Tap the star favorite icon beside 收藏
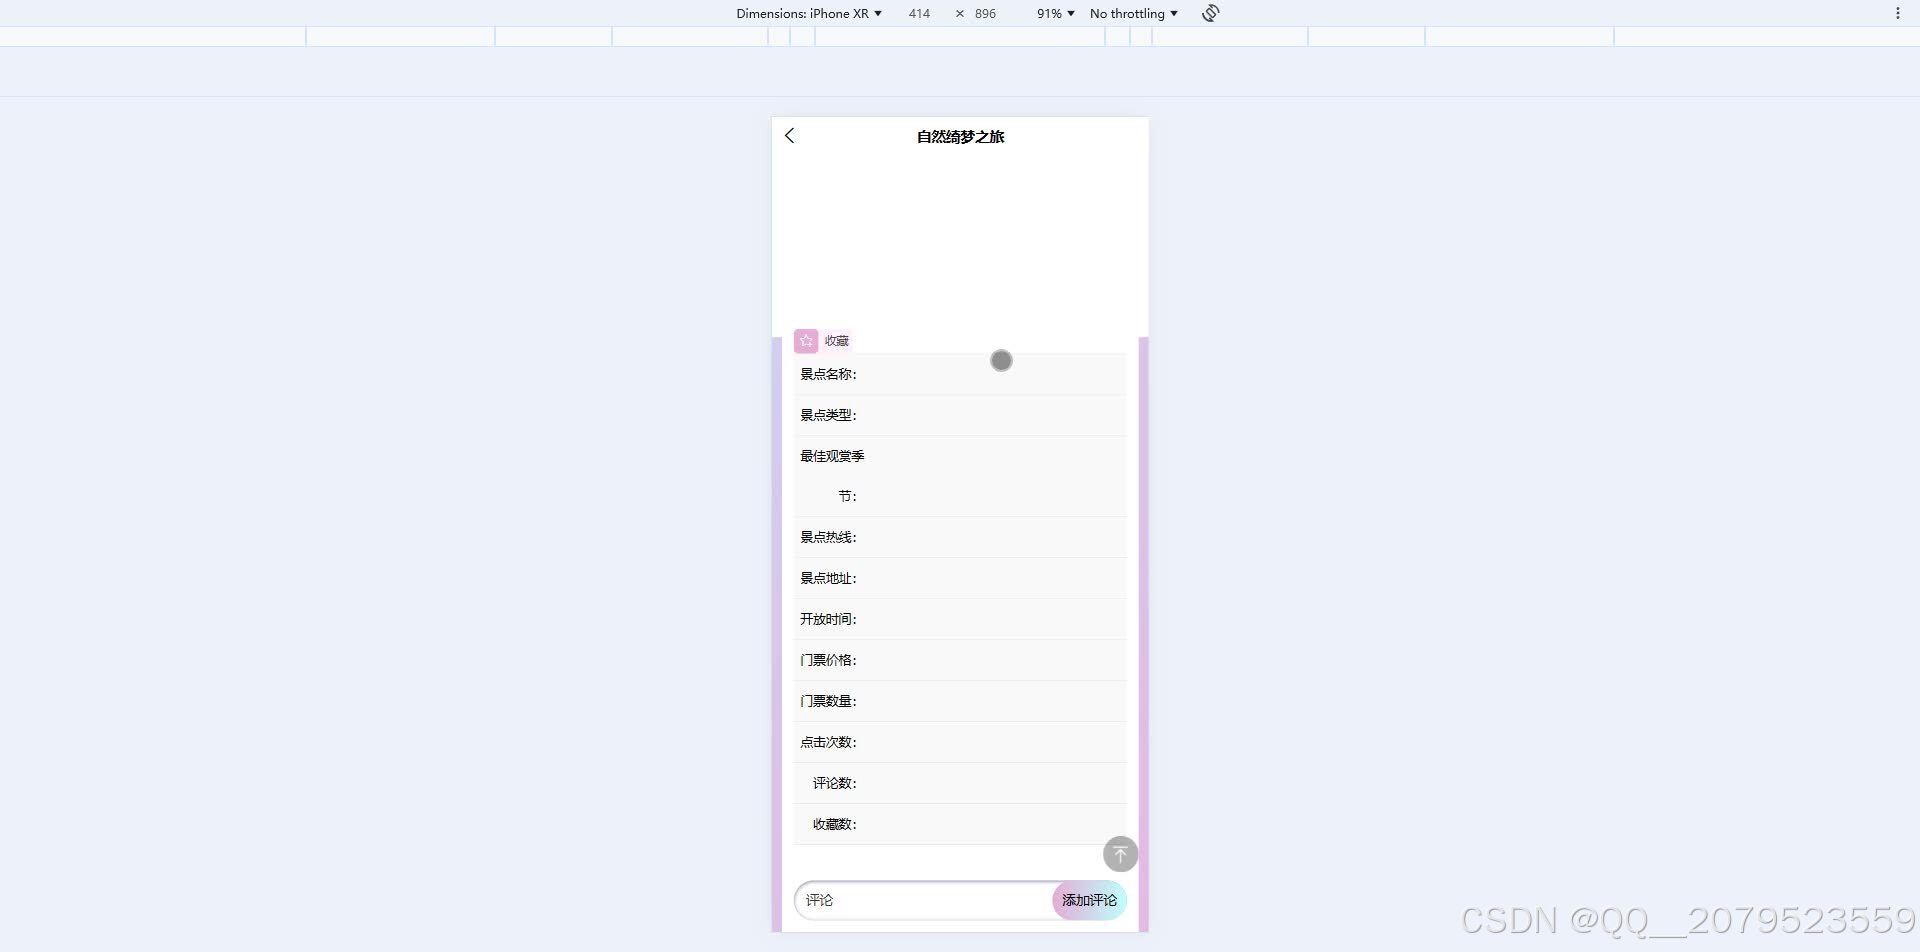This screenshot has width=1920, height=952. [806, 341]
